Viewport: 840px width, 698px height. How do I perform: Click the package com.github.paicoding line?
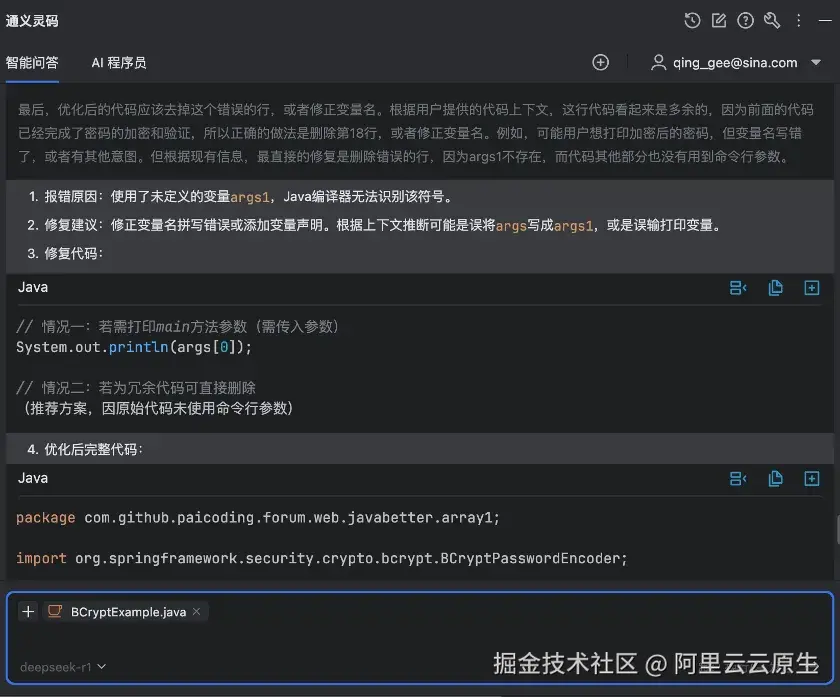(x=258, y=517)
